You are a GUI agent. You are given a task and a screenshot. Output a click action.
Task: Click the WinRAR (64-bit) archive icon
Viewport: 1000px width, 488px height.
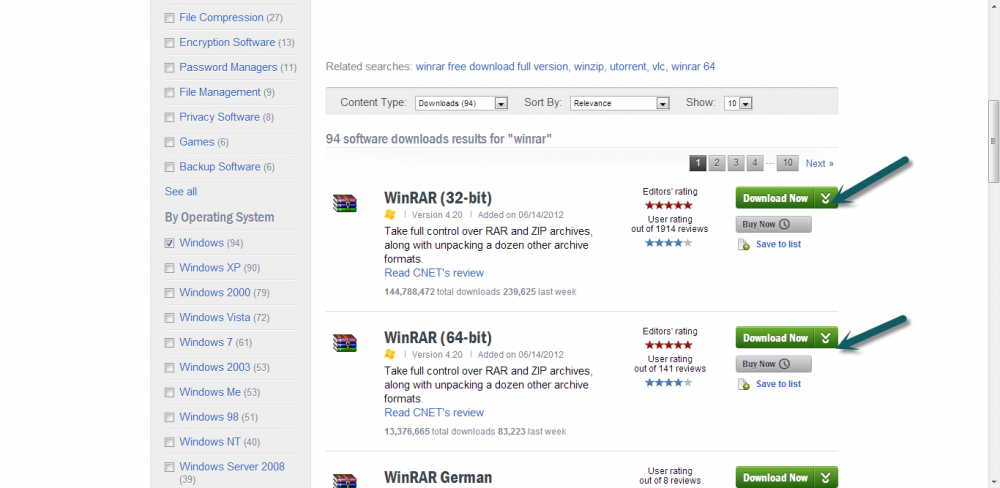pos(344,343)
